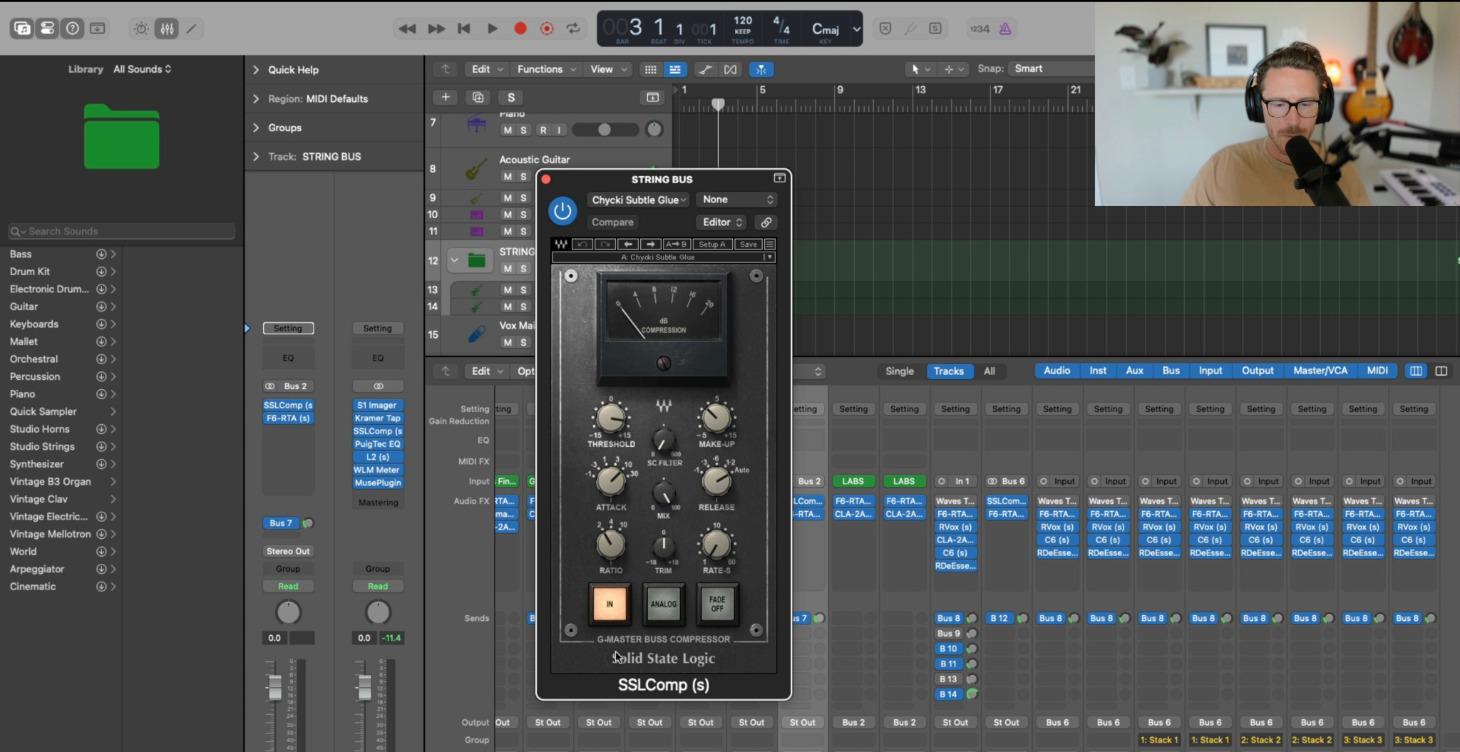This screenshot has width=1460, height=752.
Task: Open the Editors pencil button
Action: pos(191,28)
